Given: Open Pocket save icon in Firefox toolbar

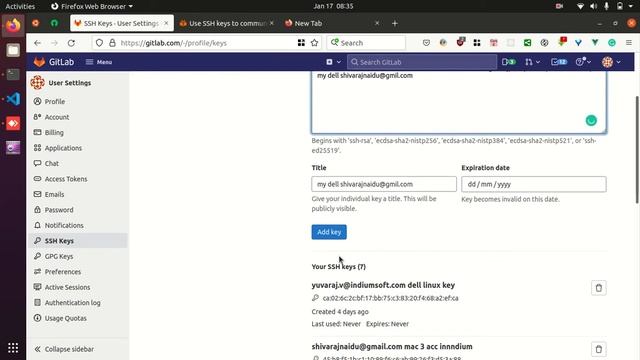Looking at the screenshot, I should pos(426,43).
